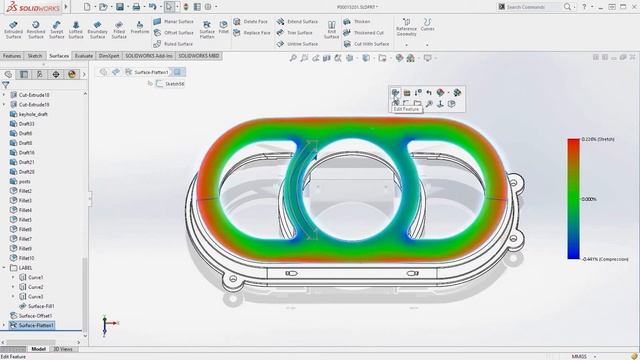The height and width of the screenshot is (360, 640).
Task: Open the Help question mark
Action: tap(584, 7)
